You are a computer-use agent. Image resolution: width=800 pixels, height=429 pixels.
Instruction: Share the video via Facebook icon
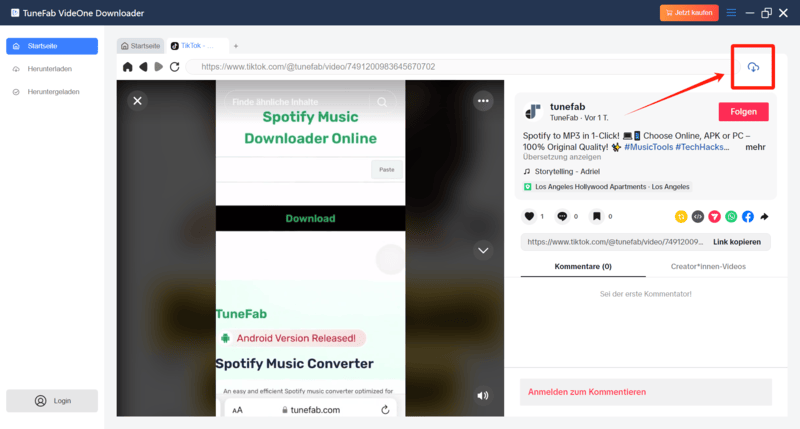(748, 216)
